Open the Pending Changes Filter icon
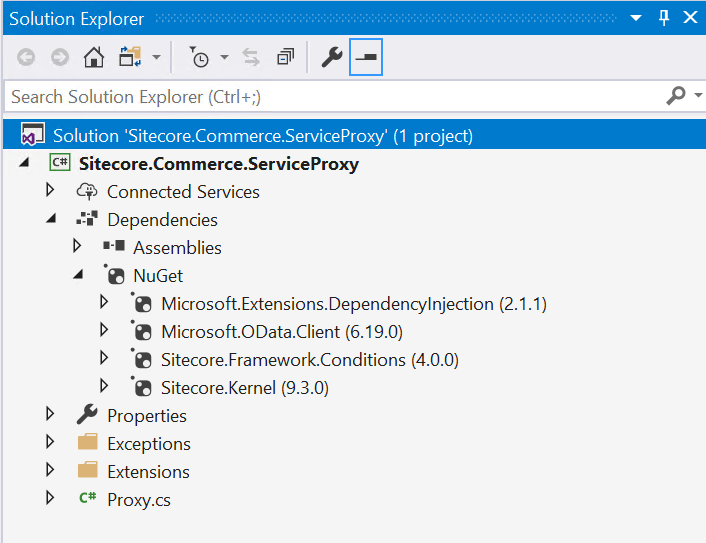The image size is (706, 543). (199, 57)
